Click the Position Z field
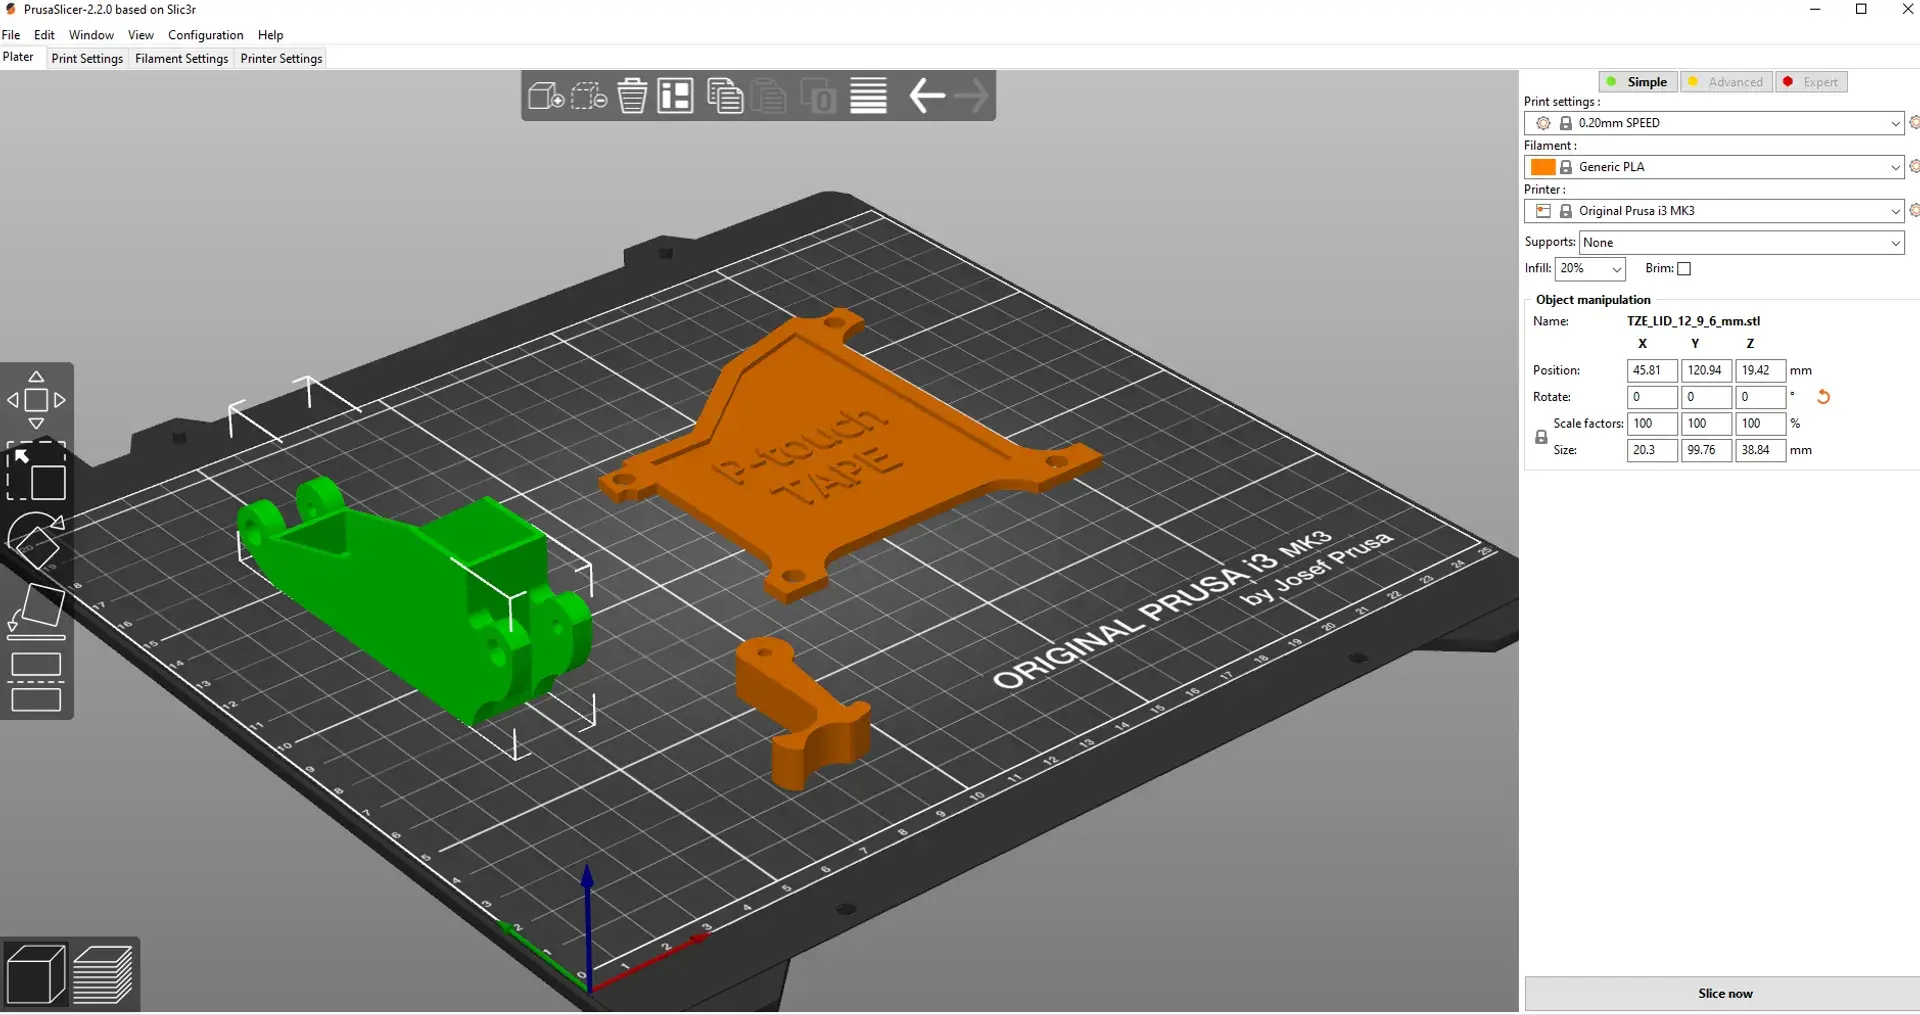Viewport: 1920px width, 1015px height. click(1760, 370)
